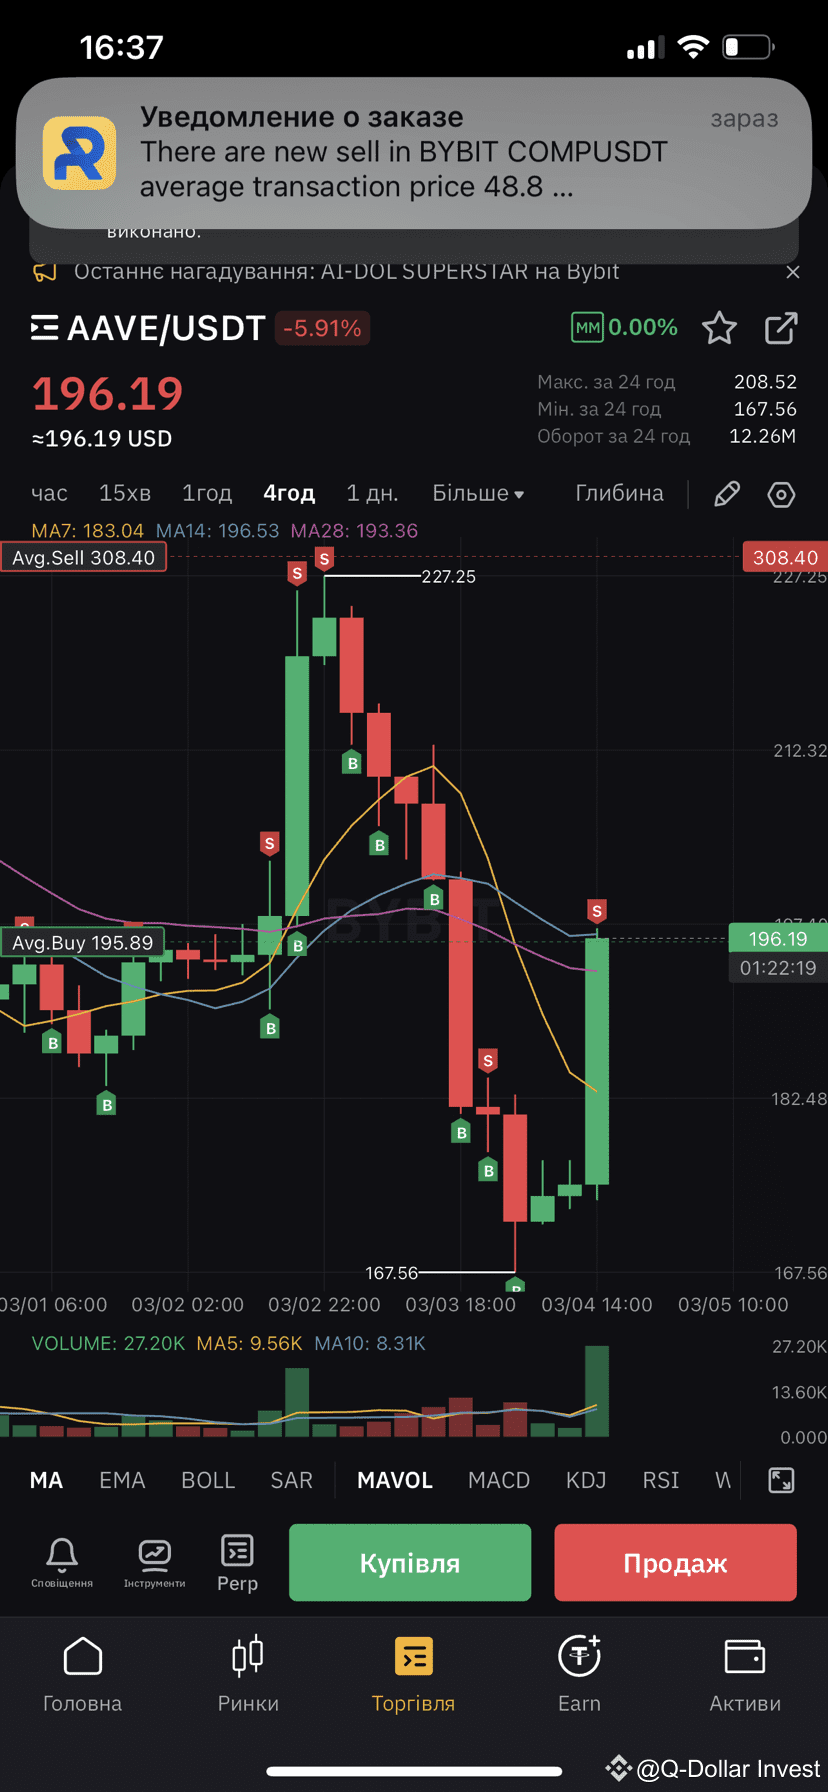This screenshot has width=828, height=1792.
Task: Open the 'Сповіщення' bell alerts icon
Action: click(62, 1561)
